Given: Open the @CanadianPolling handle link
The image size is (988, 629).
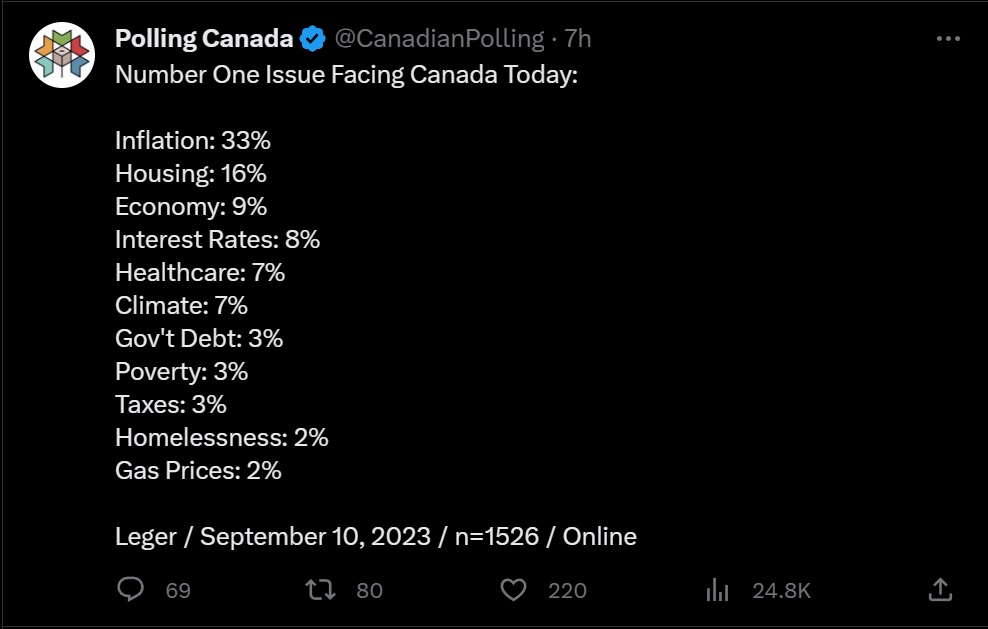Looking at the screenshot, I should [439, 39].
